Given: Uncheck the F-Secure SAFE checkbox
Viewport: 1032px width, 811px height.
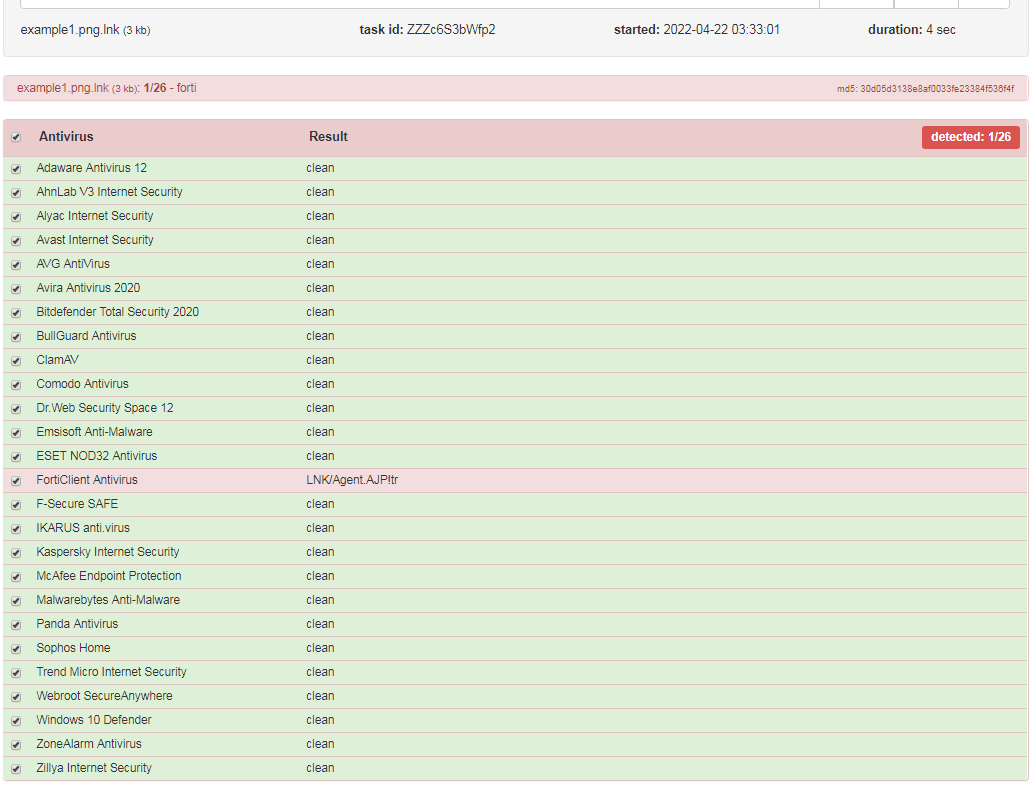Looking at the screenshot, I should pos(16,505).
